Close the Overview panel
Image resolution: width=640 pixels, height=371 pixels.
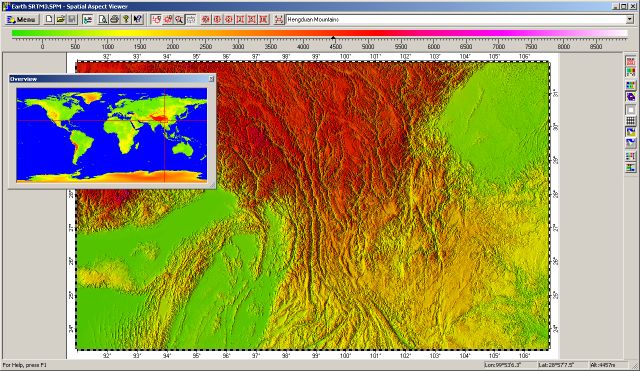point(211,79)
